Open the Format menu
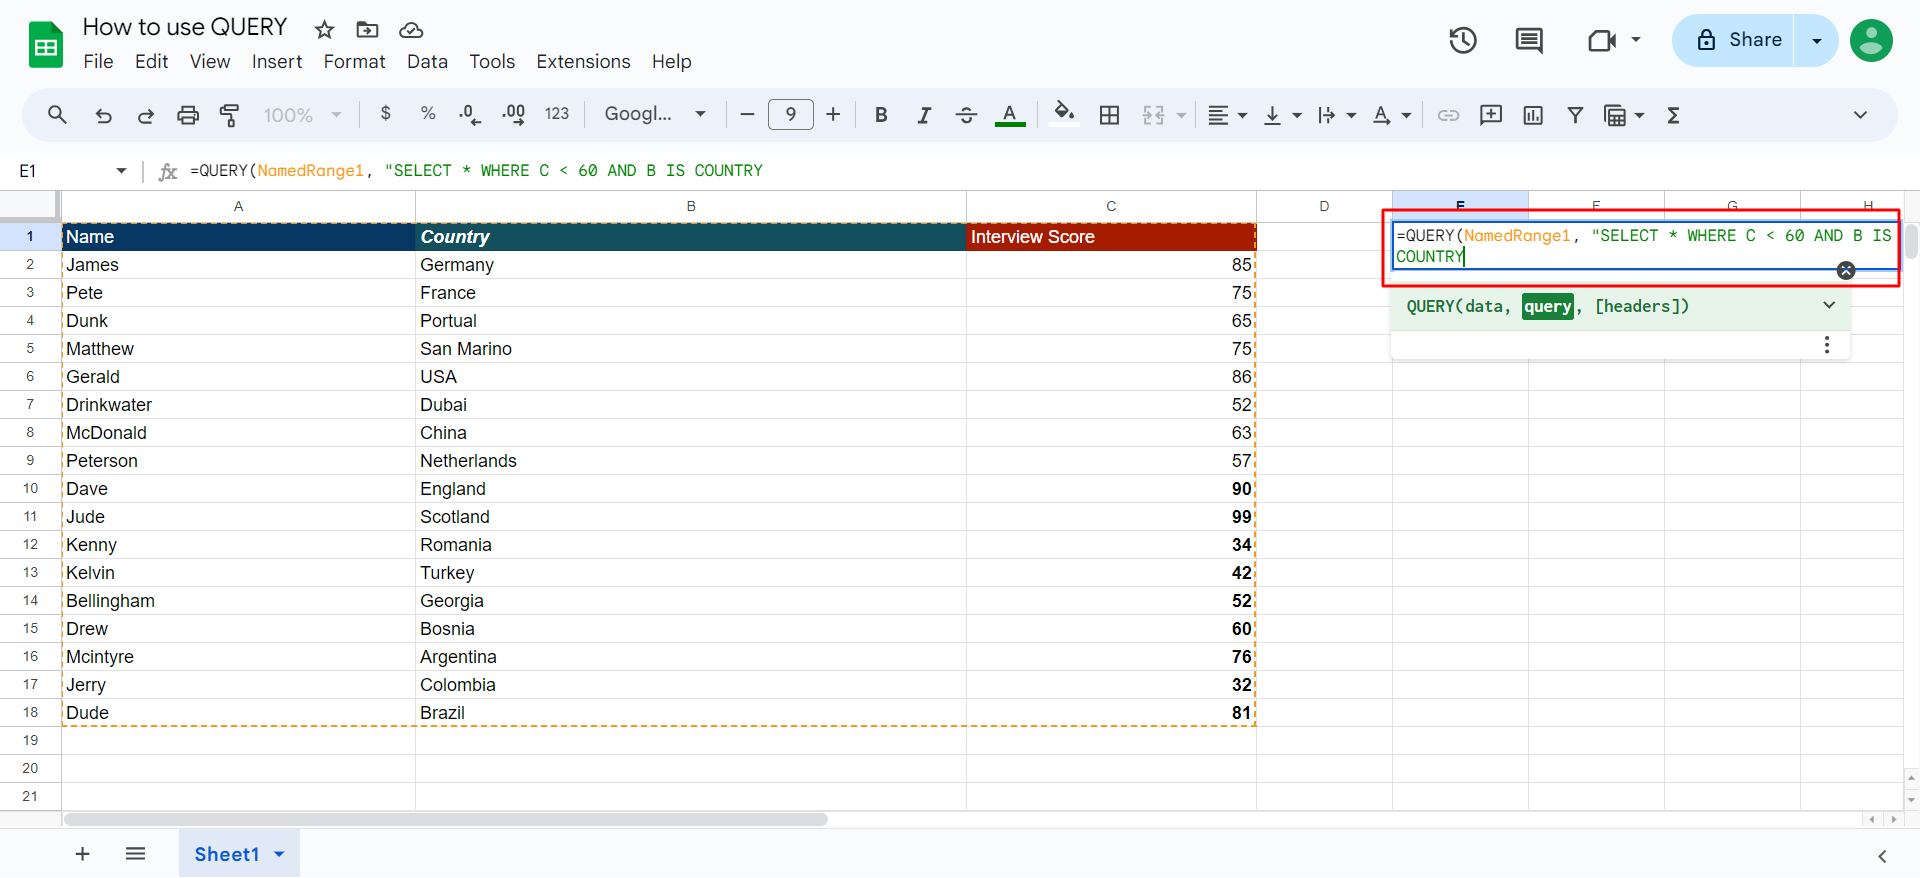This screenshot has width=1920, height=878. pyautogui.click(x=354, y=62)
